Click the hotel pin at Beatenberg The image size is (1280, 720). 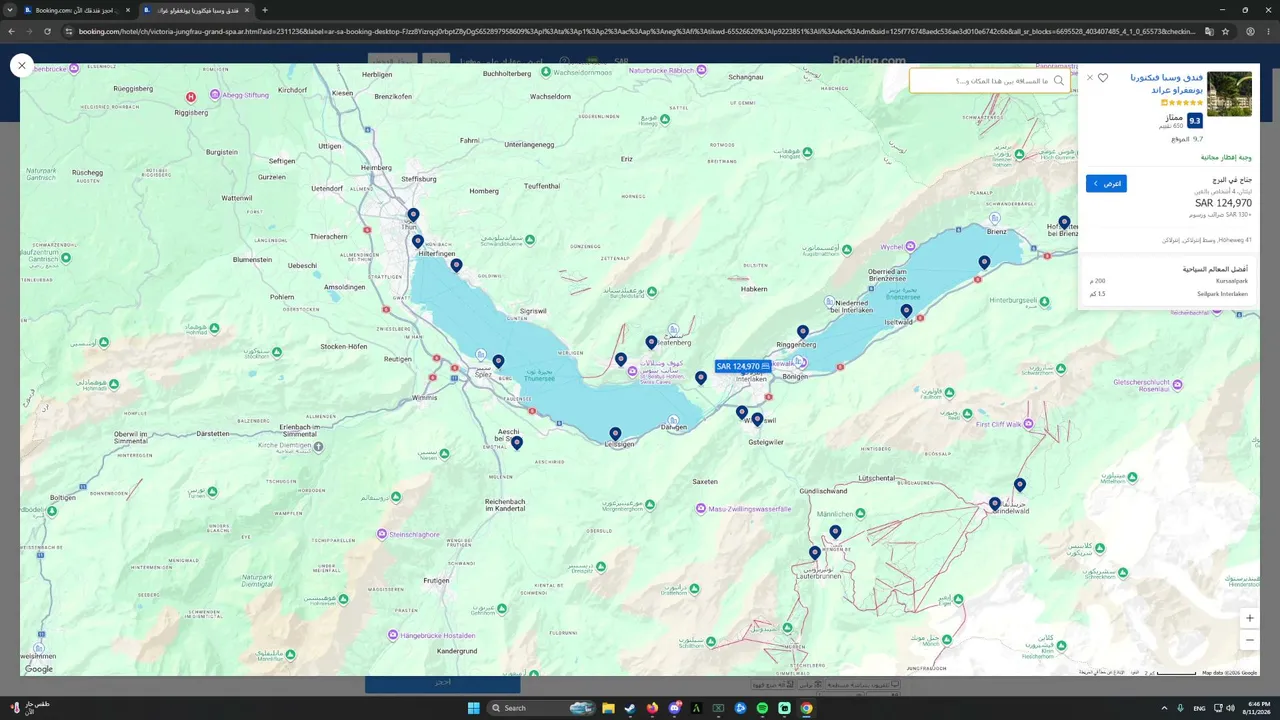click(x=651, y=342)
